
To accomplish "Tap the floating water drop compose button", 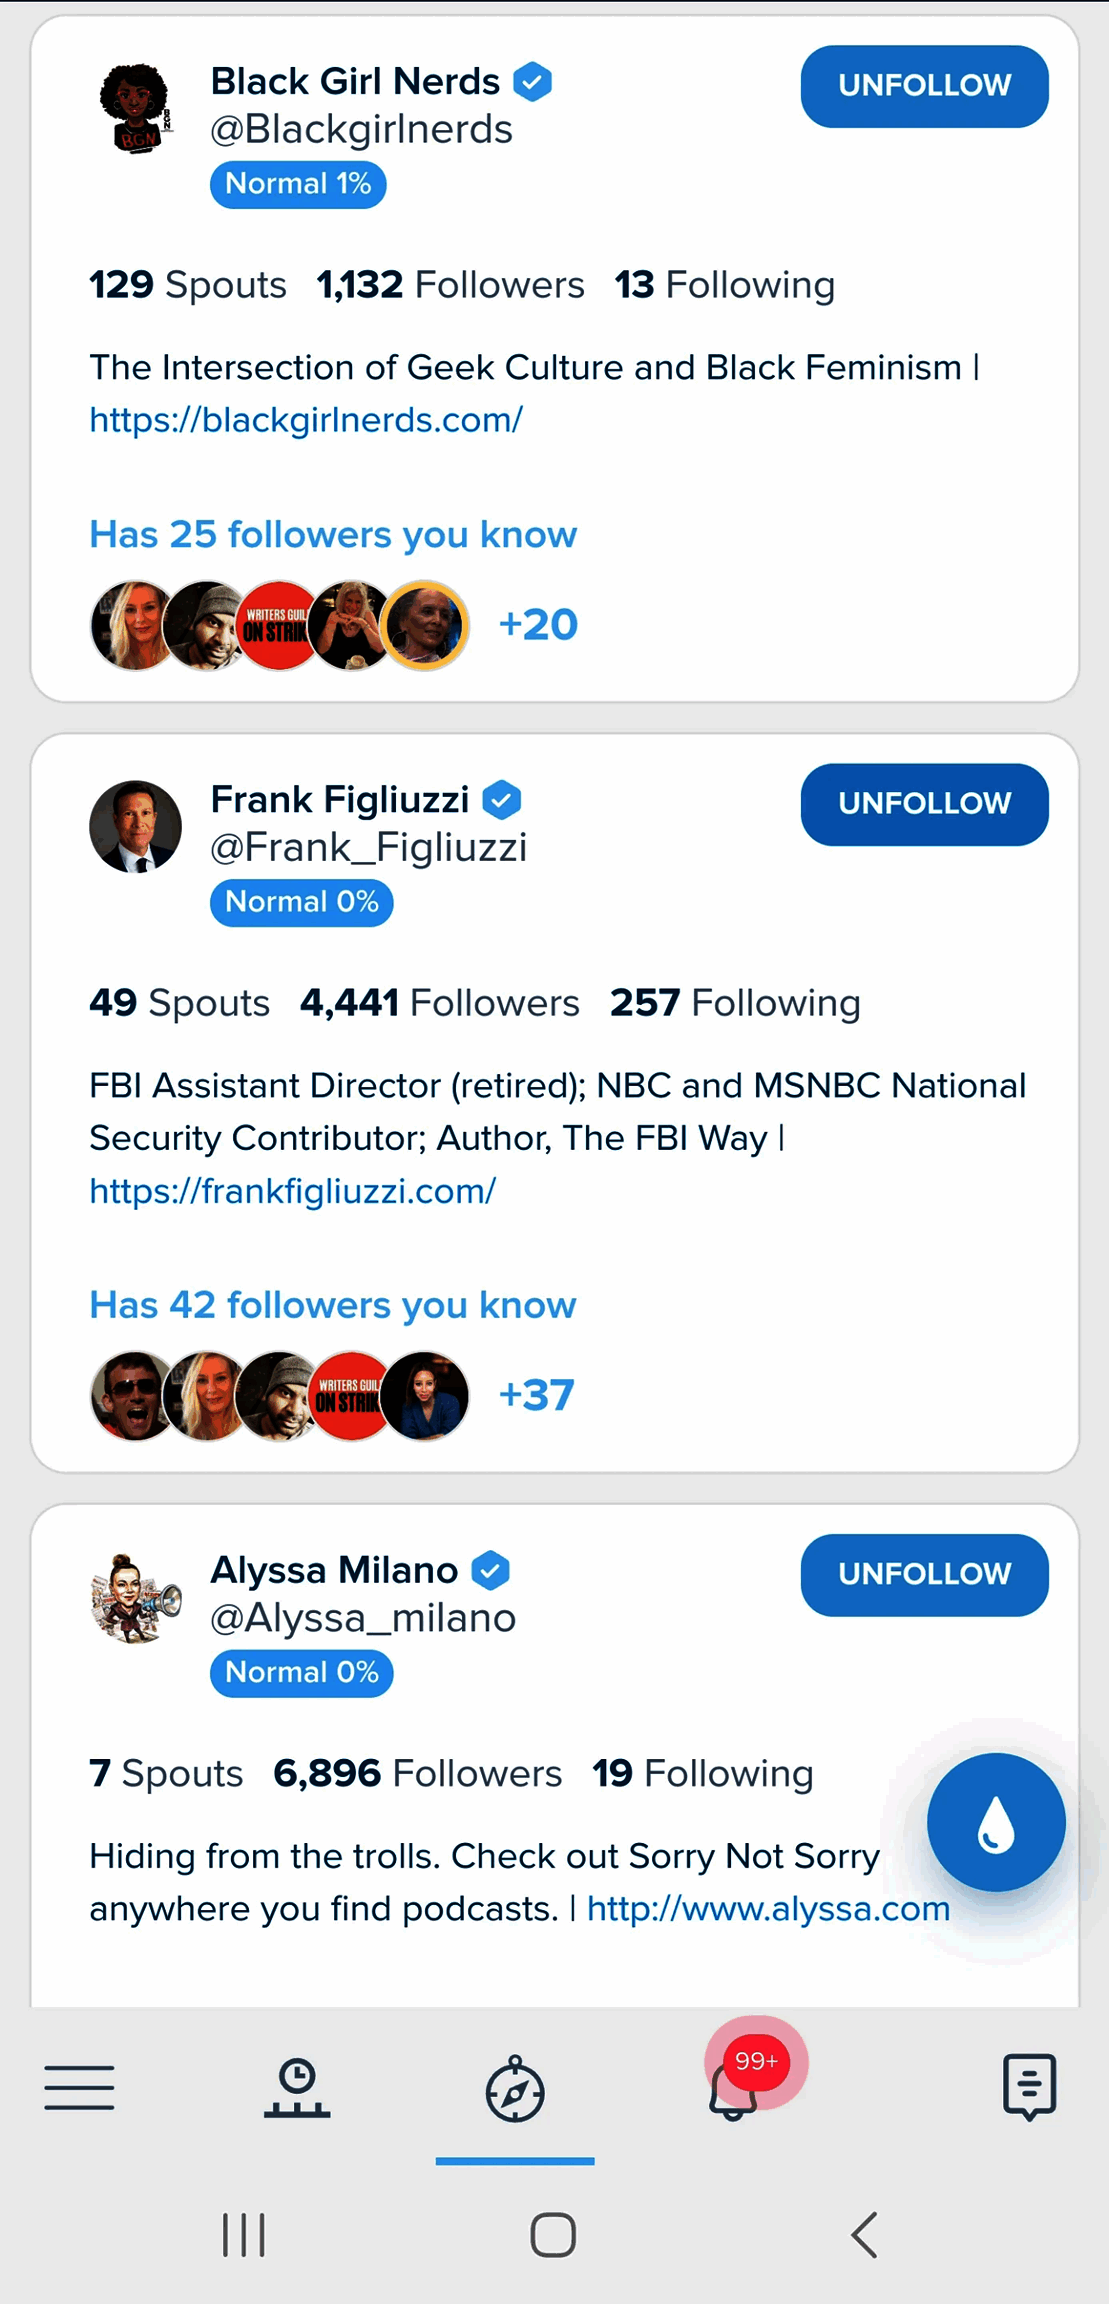I will click(x=995, y=1822).
